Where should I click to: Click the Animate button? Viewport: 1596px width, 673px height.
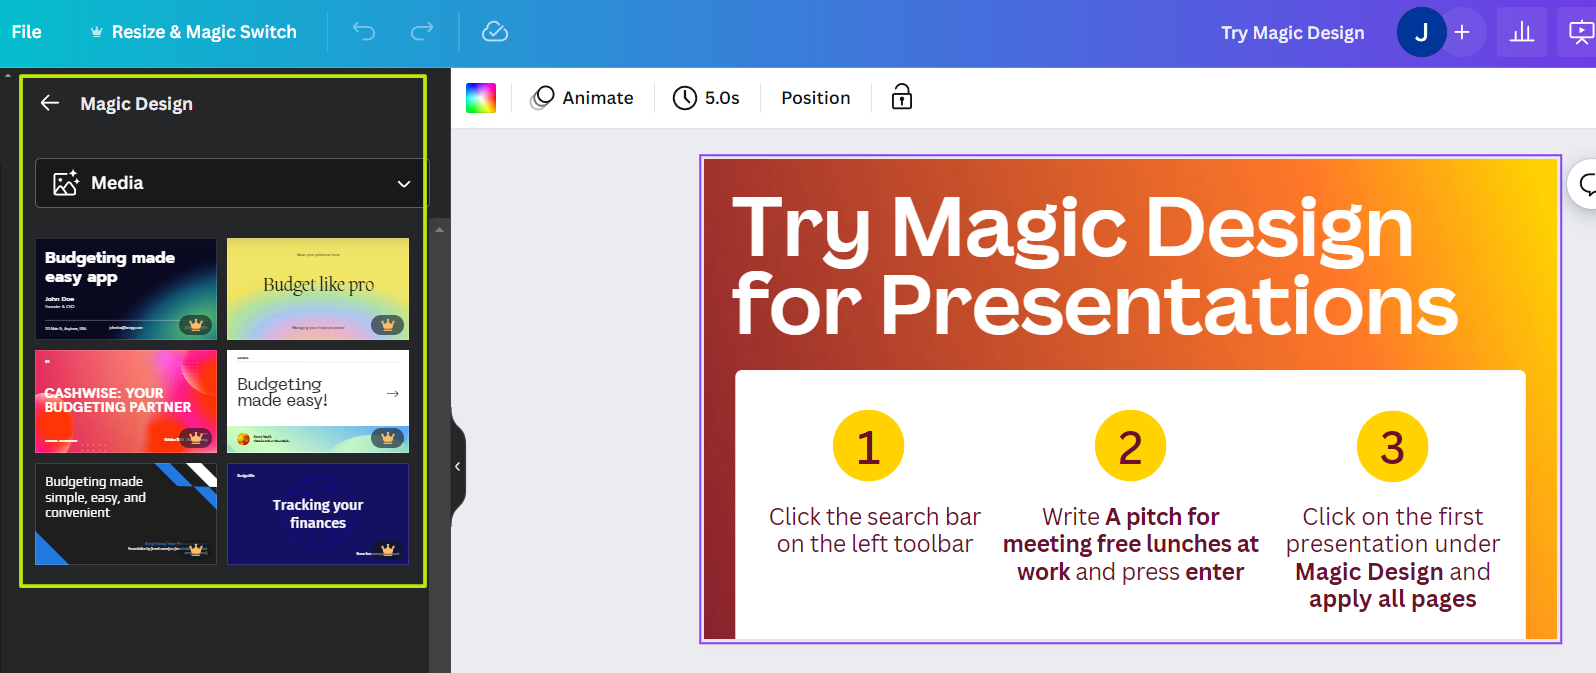coord(582,98)
